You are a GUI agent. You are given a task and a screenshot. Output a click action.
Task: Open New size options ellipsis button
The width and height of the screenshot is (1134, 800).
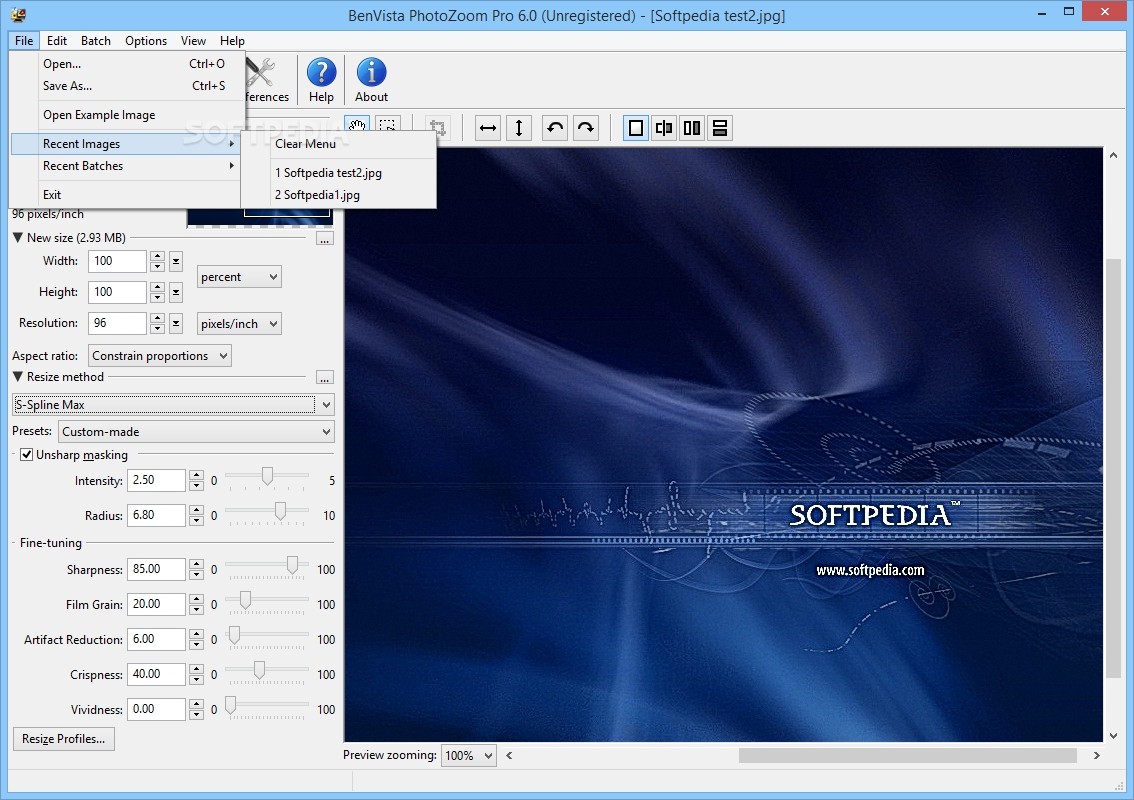325,239
